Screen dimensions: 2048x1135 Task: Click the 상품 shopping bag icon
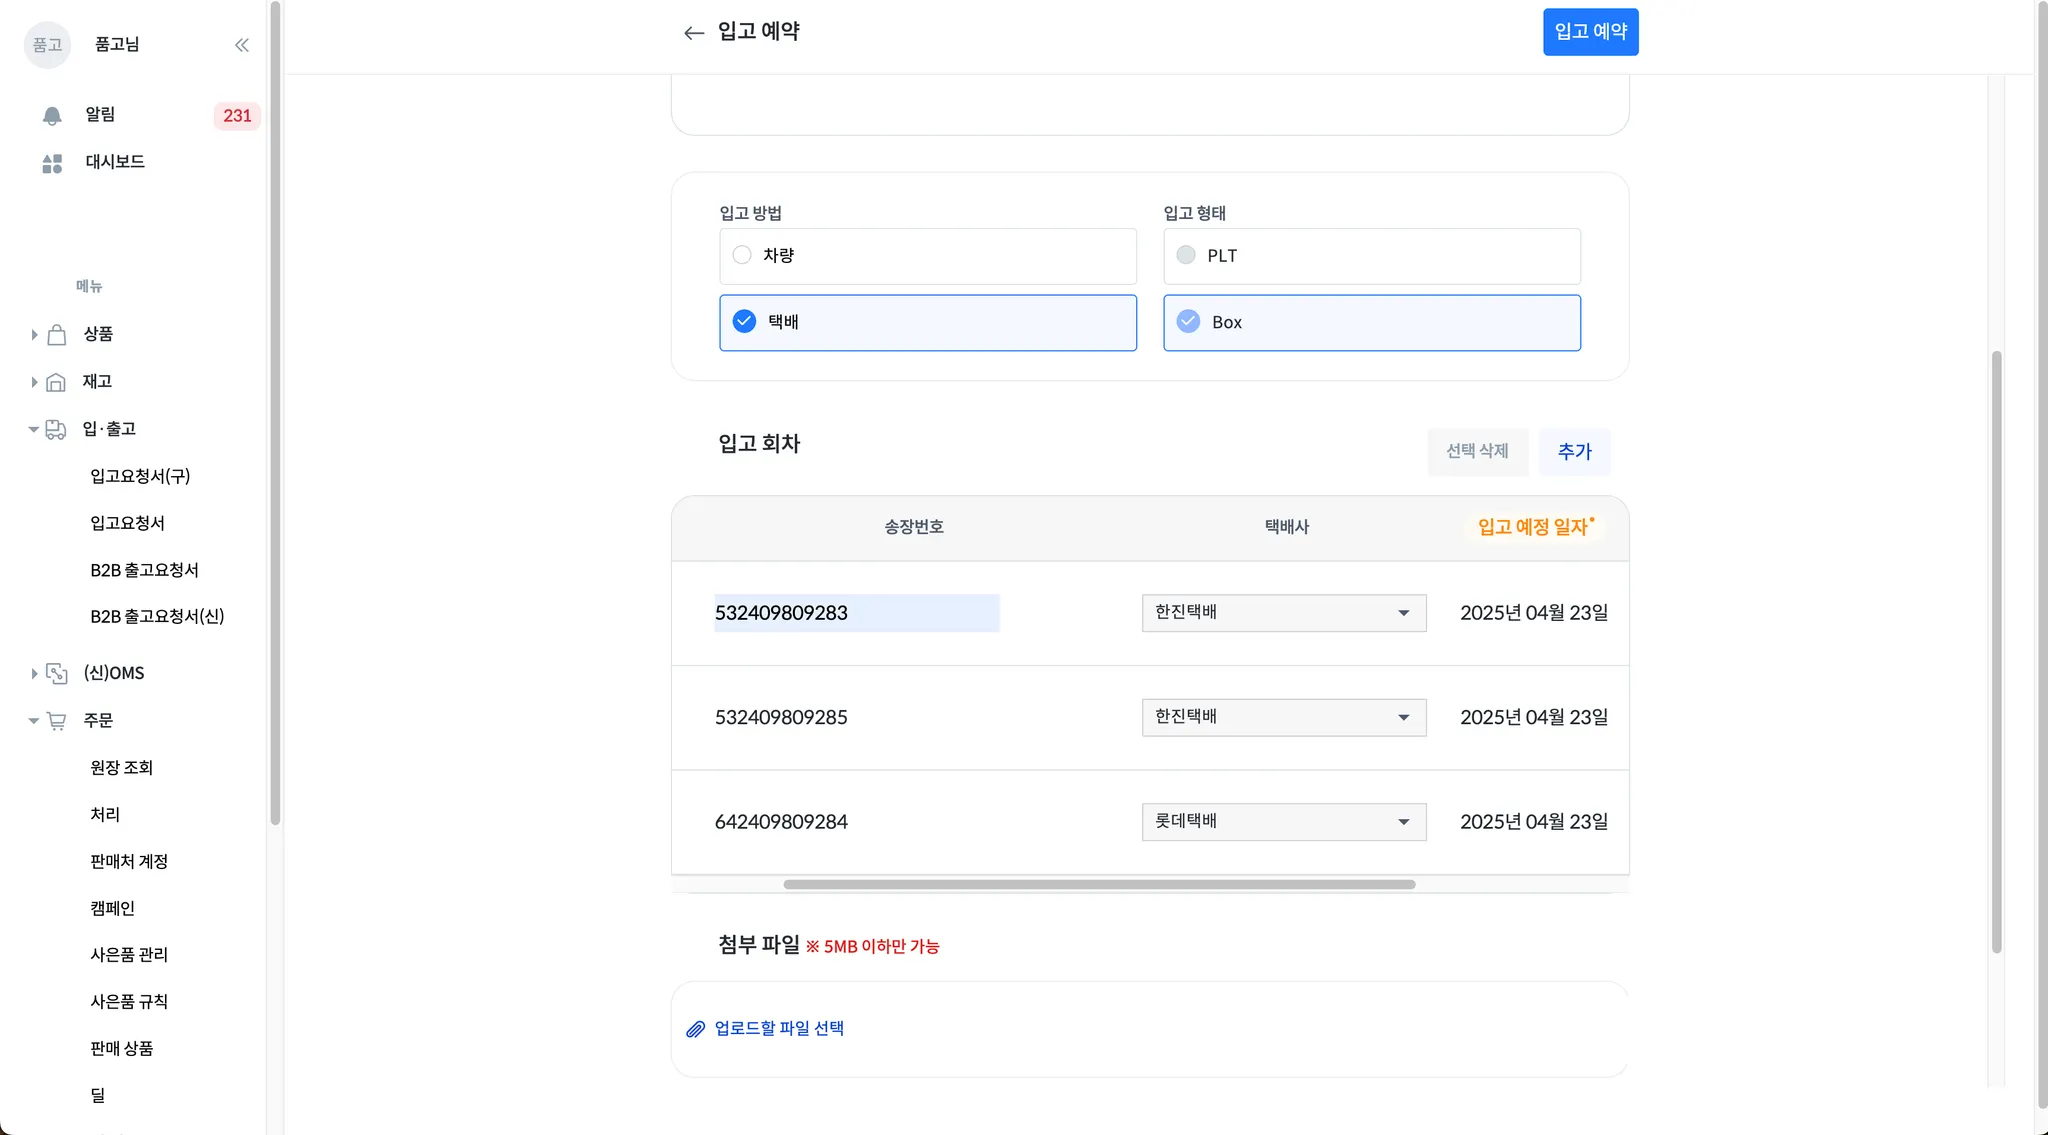(57, 335)
